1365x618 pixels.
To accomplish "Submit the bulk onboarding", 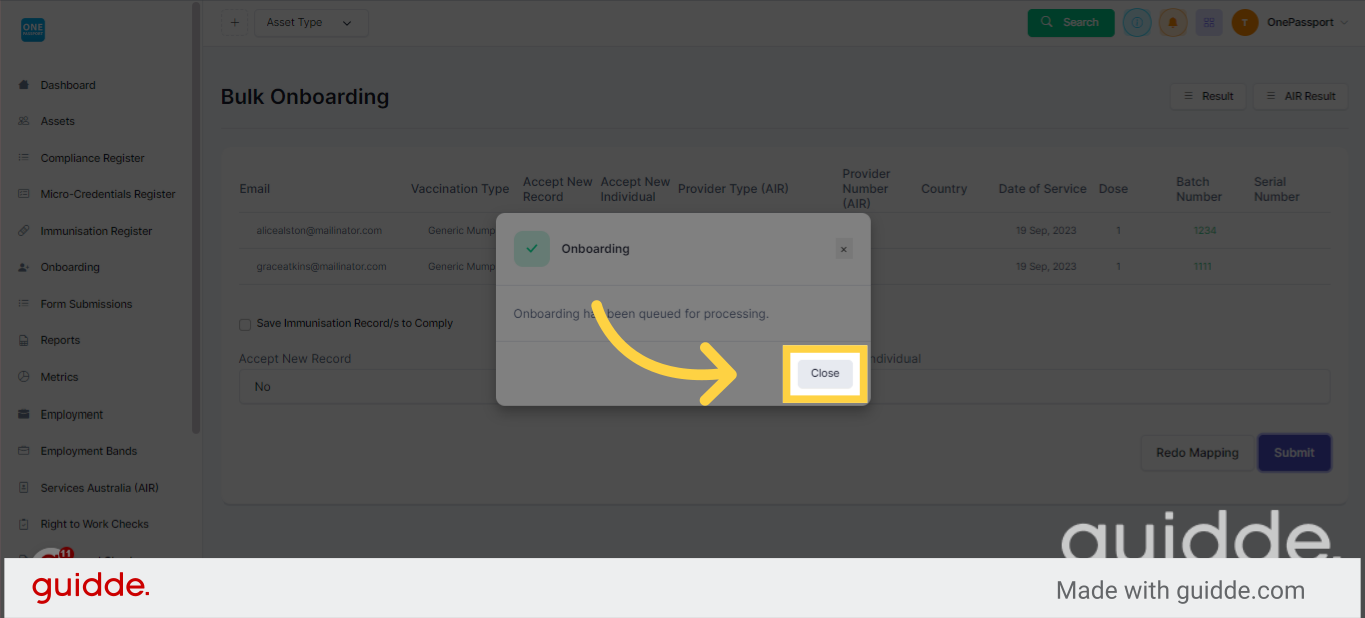I will (1294, 453).
